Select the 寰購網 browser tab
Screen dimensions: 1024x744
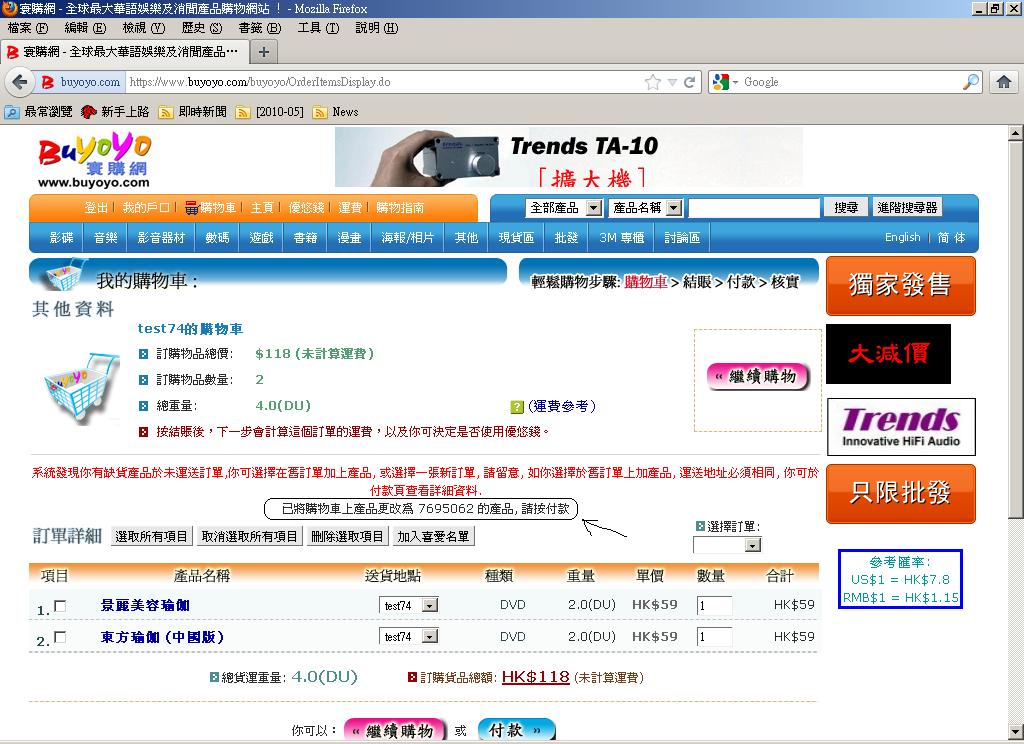point(124,52)
